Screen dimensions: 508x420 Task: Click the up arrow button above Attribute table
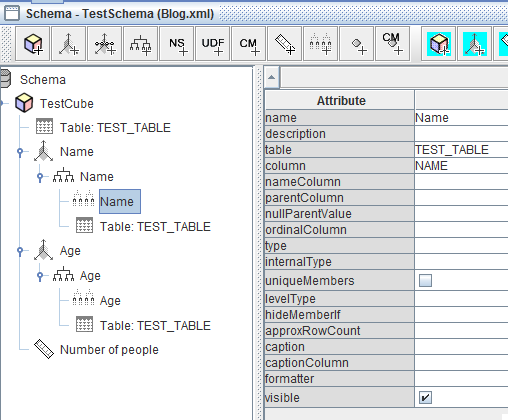click(272, 77)
